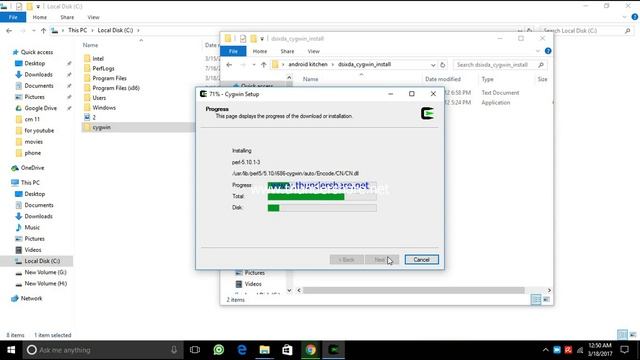
Task: Click Cancel in Cygwin Setup
Action: click(x=422, y=260)
